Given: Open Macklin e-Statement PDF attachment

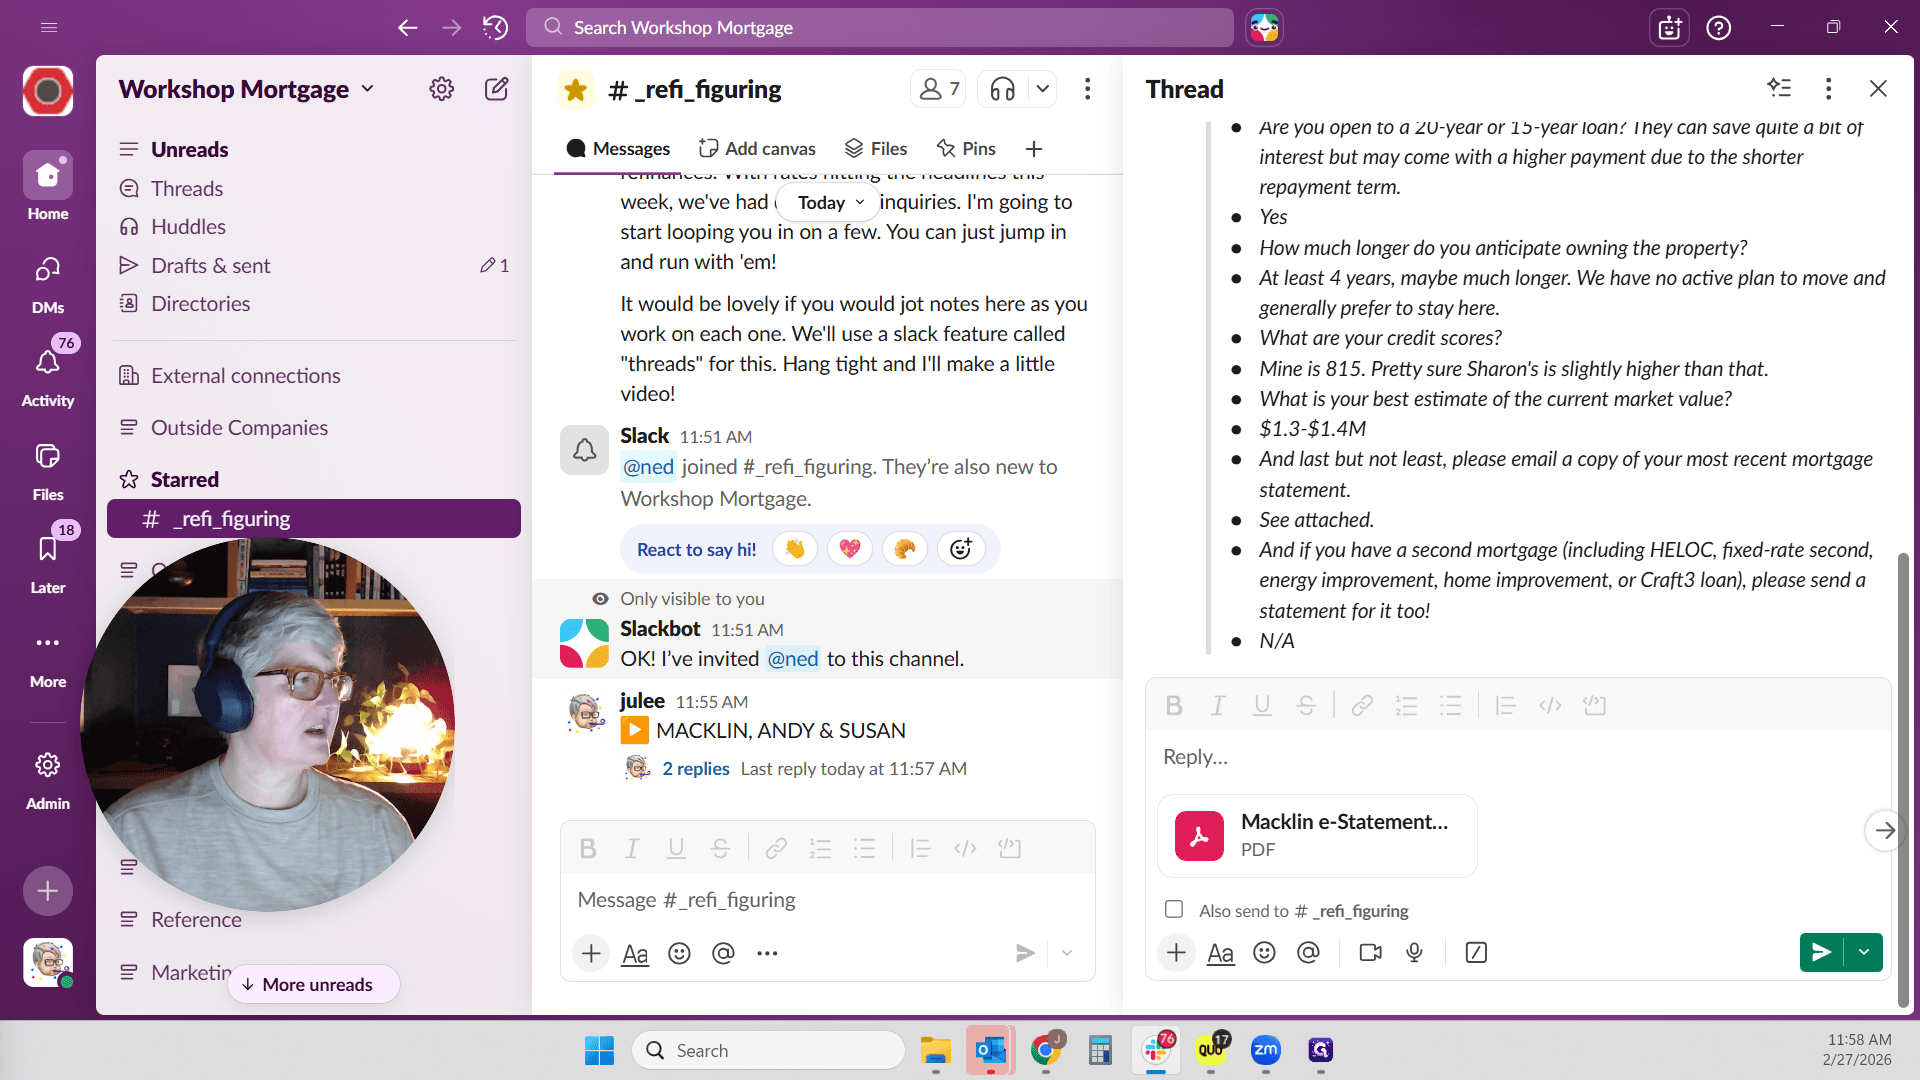Looking at the screenshot, I should pyautogui.click(x=1317, y=836).
